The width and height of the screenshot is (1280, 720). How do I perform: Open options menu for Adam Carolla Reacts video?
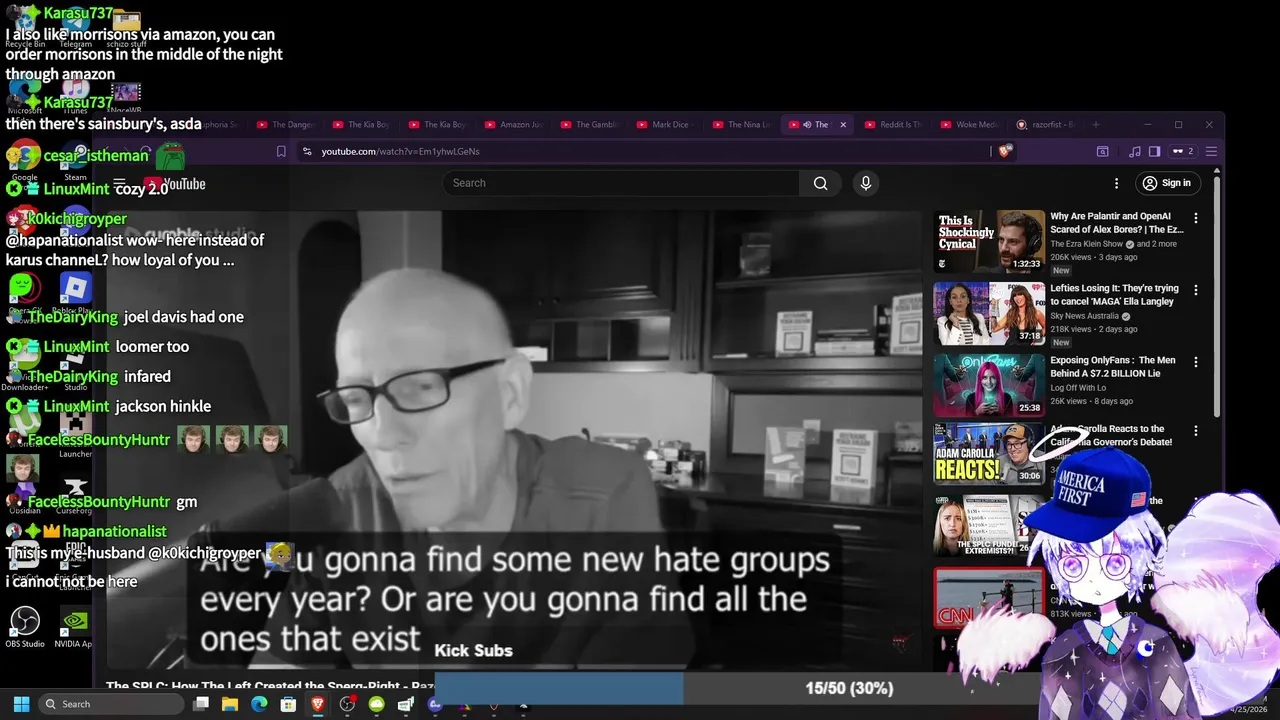pyautogui.click(x=1195, y=431)
